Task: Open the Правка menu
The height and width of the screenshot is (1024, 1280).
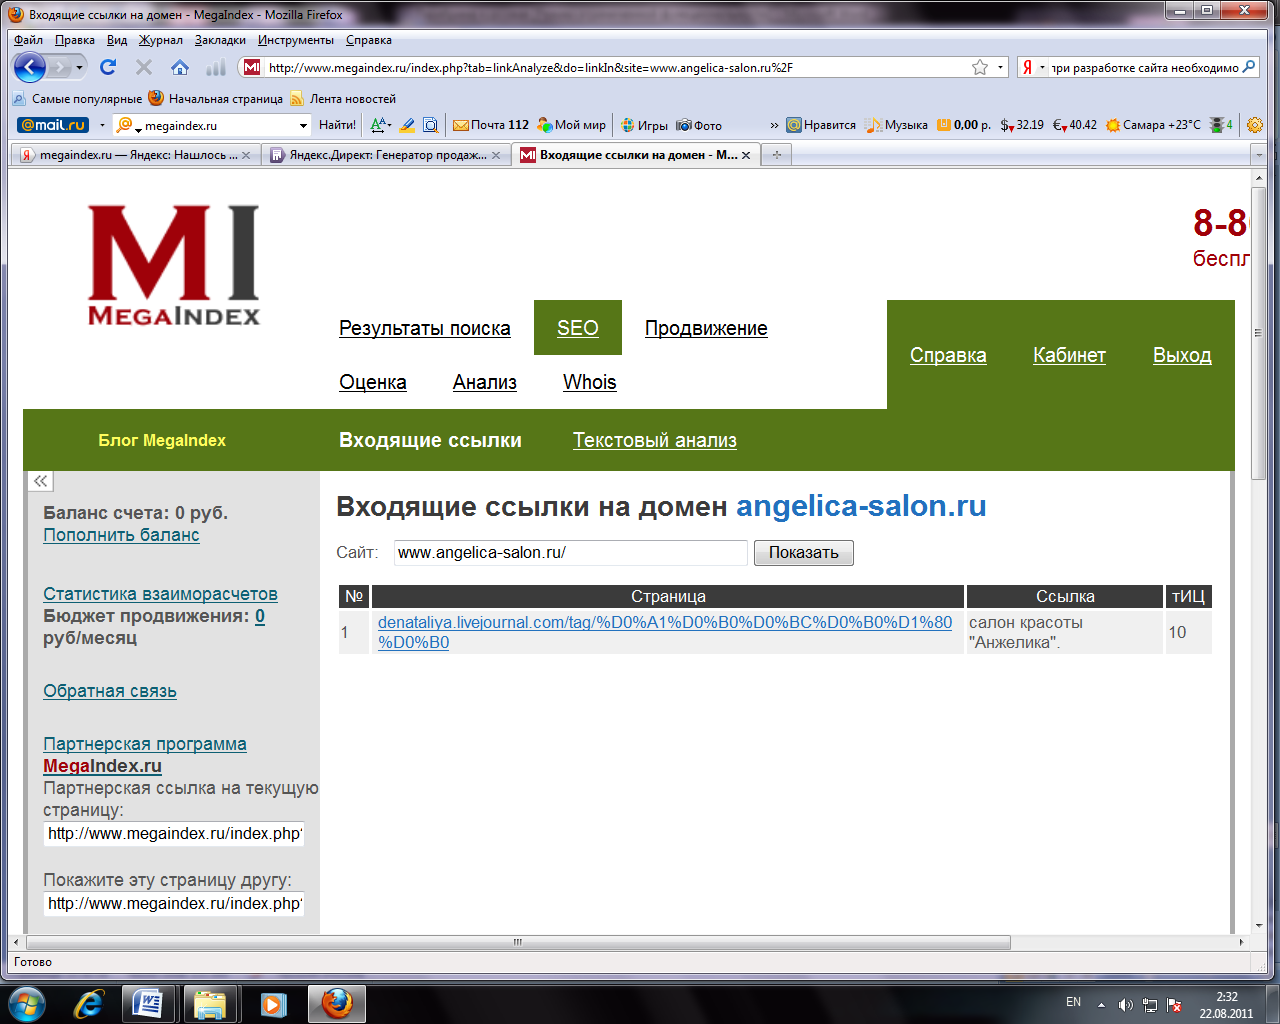Action: pos(75,40)
